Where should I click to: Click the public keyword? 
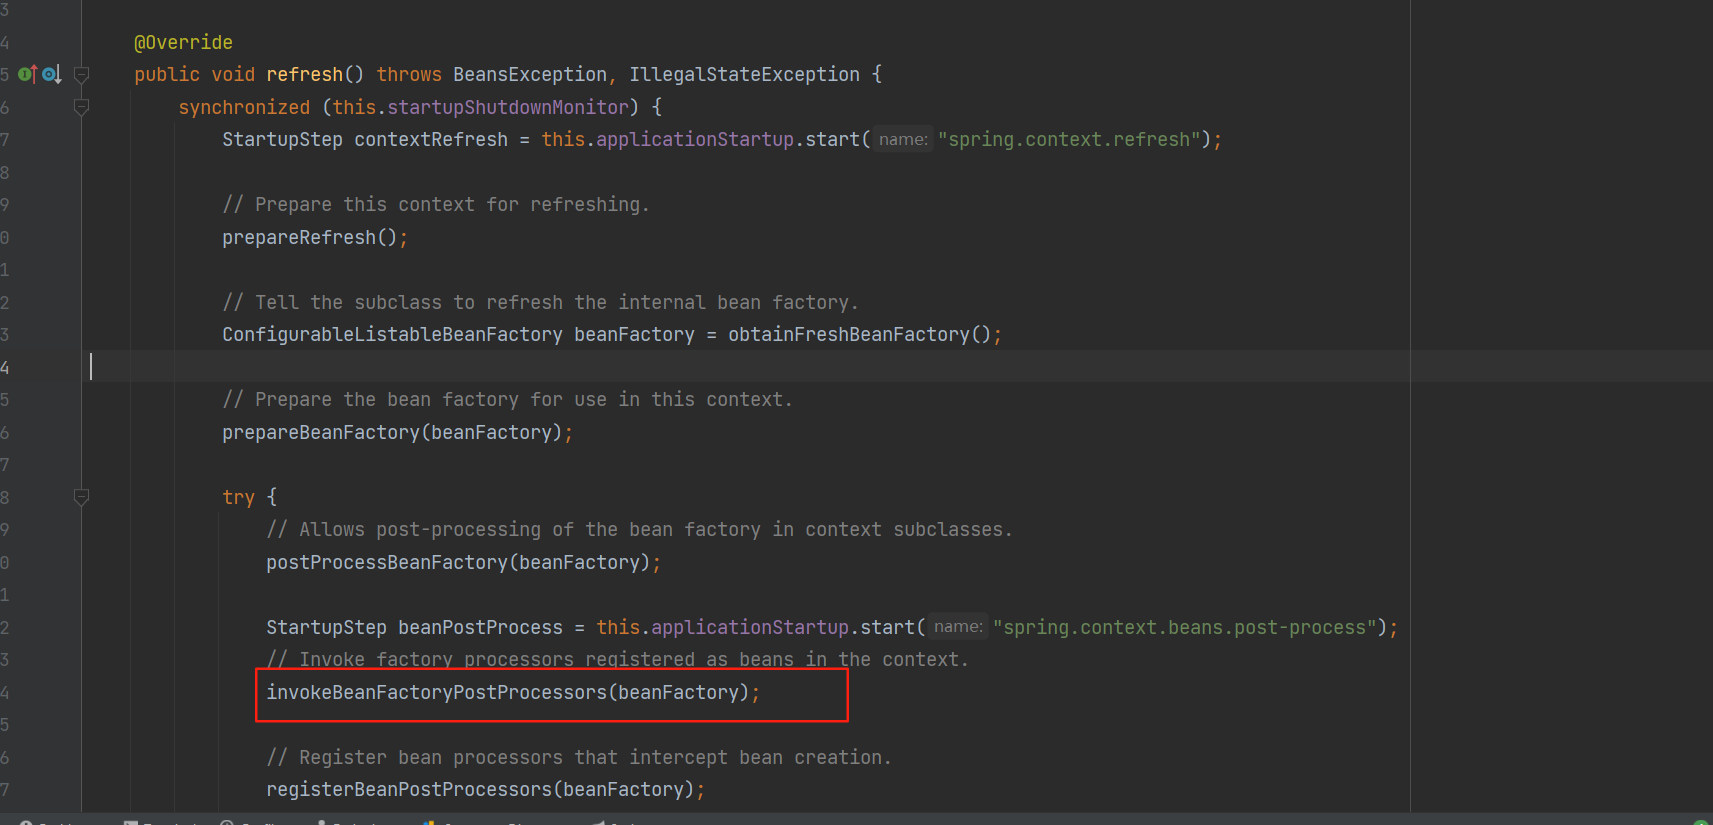pyautogui.click(x=167, y=74)
